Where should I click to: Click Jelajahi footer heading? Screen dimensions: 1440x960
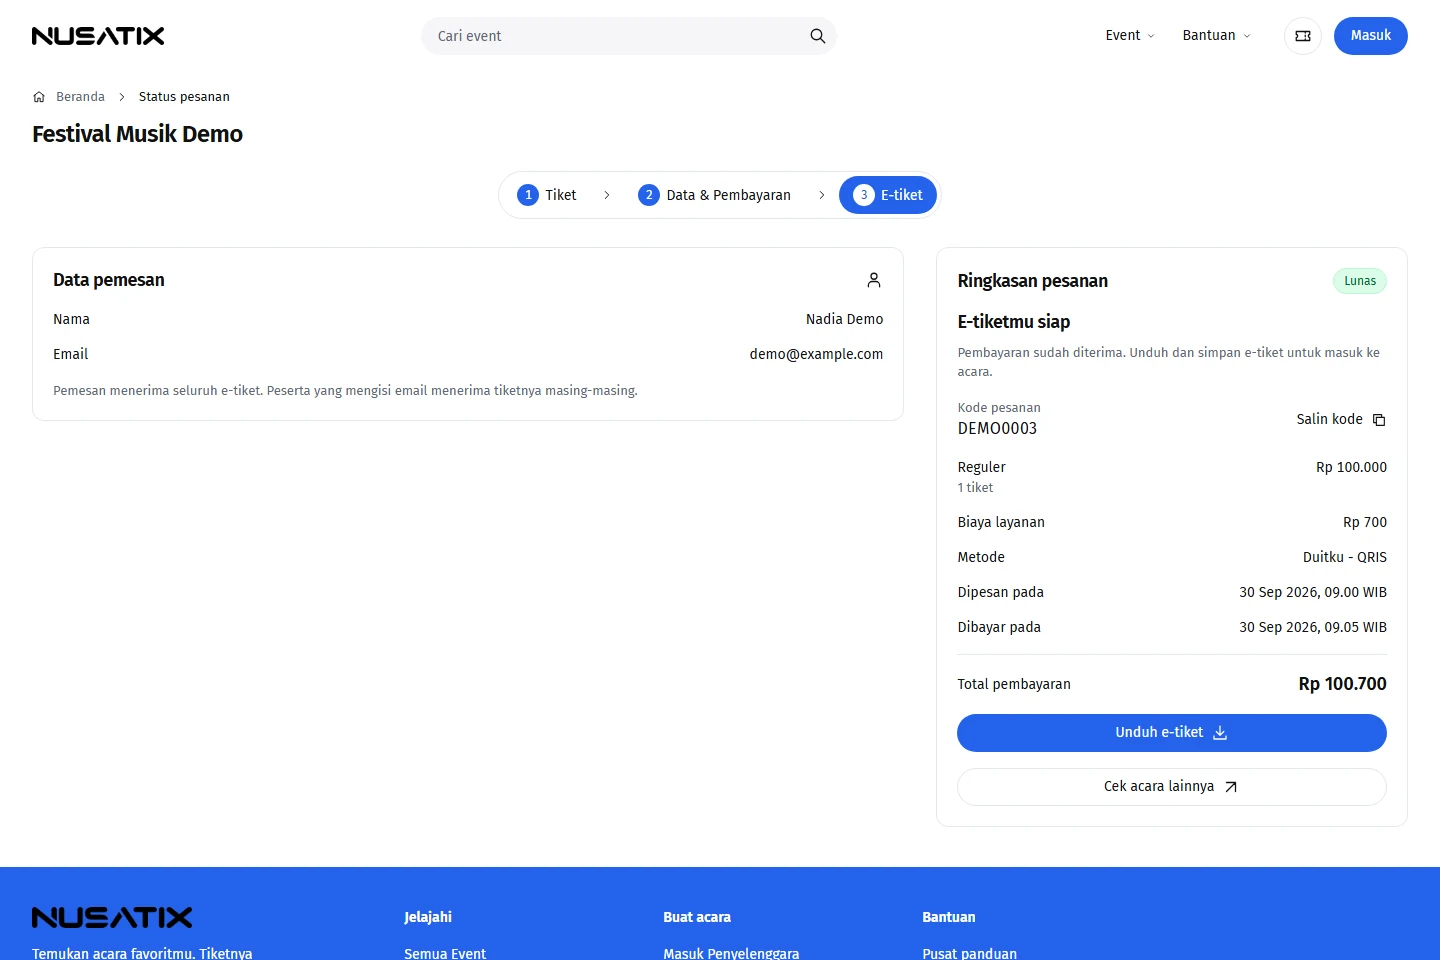[x=428, y=917]
